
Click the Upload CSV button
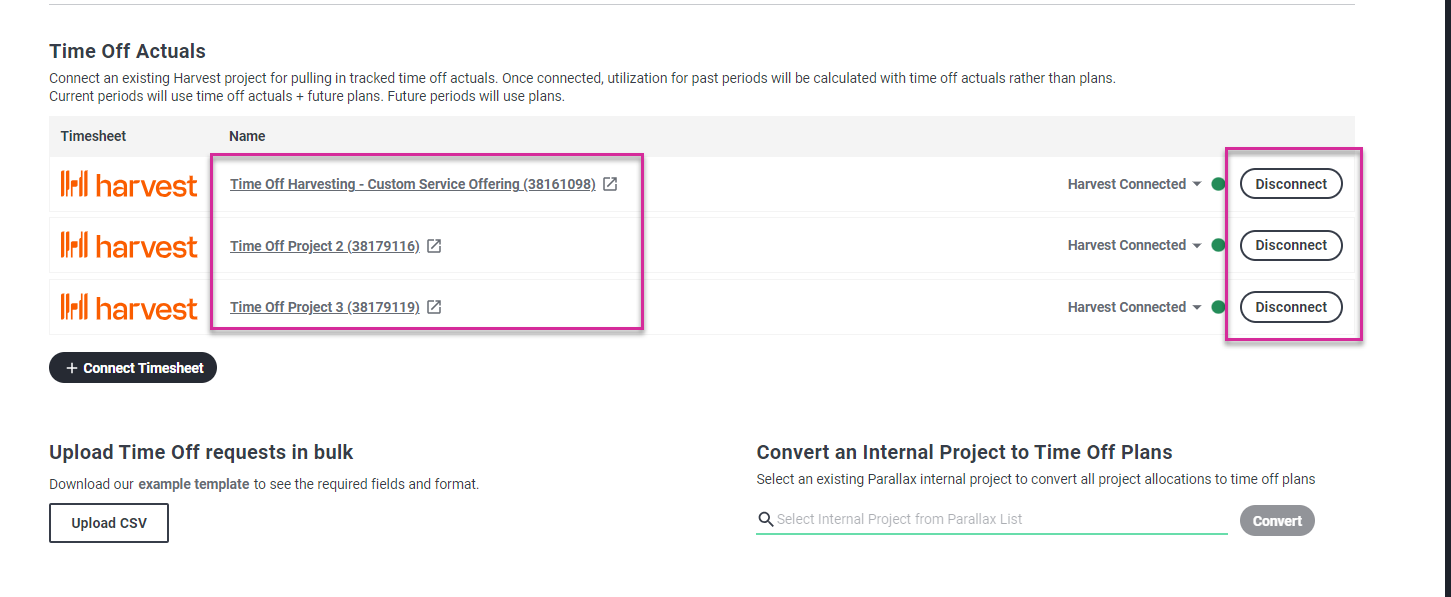(109, 523)
